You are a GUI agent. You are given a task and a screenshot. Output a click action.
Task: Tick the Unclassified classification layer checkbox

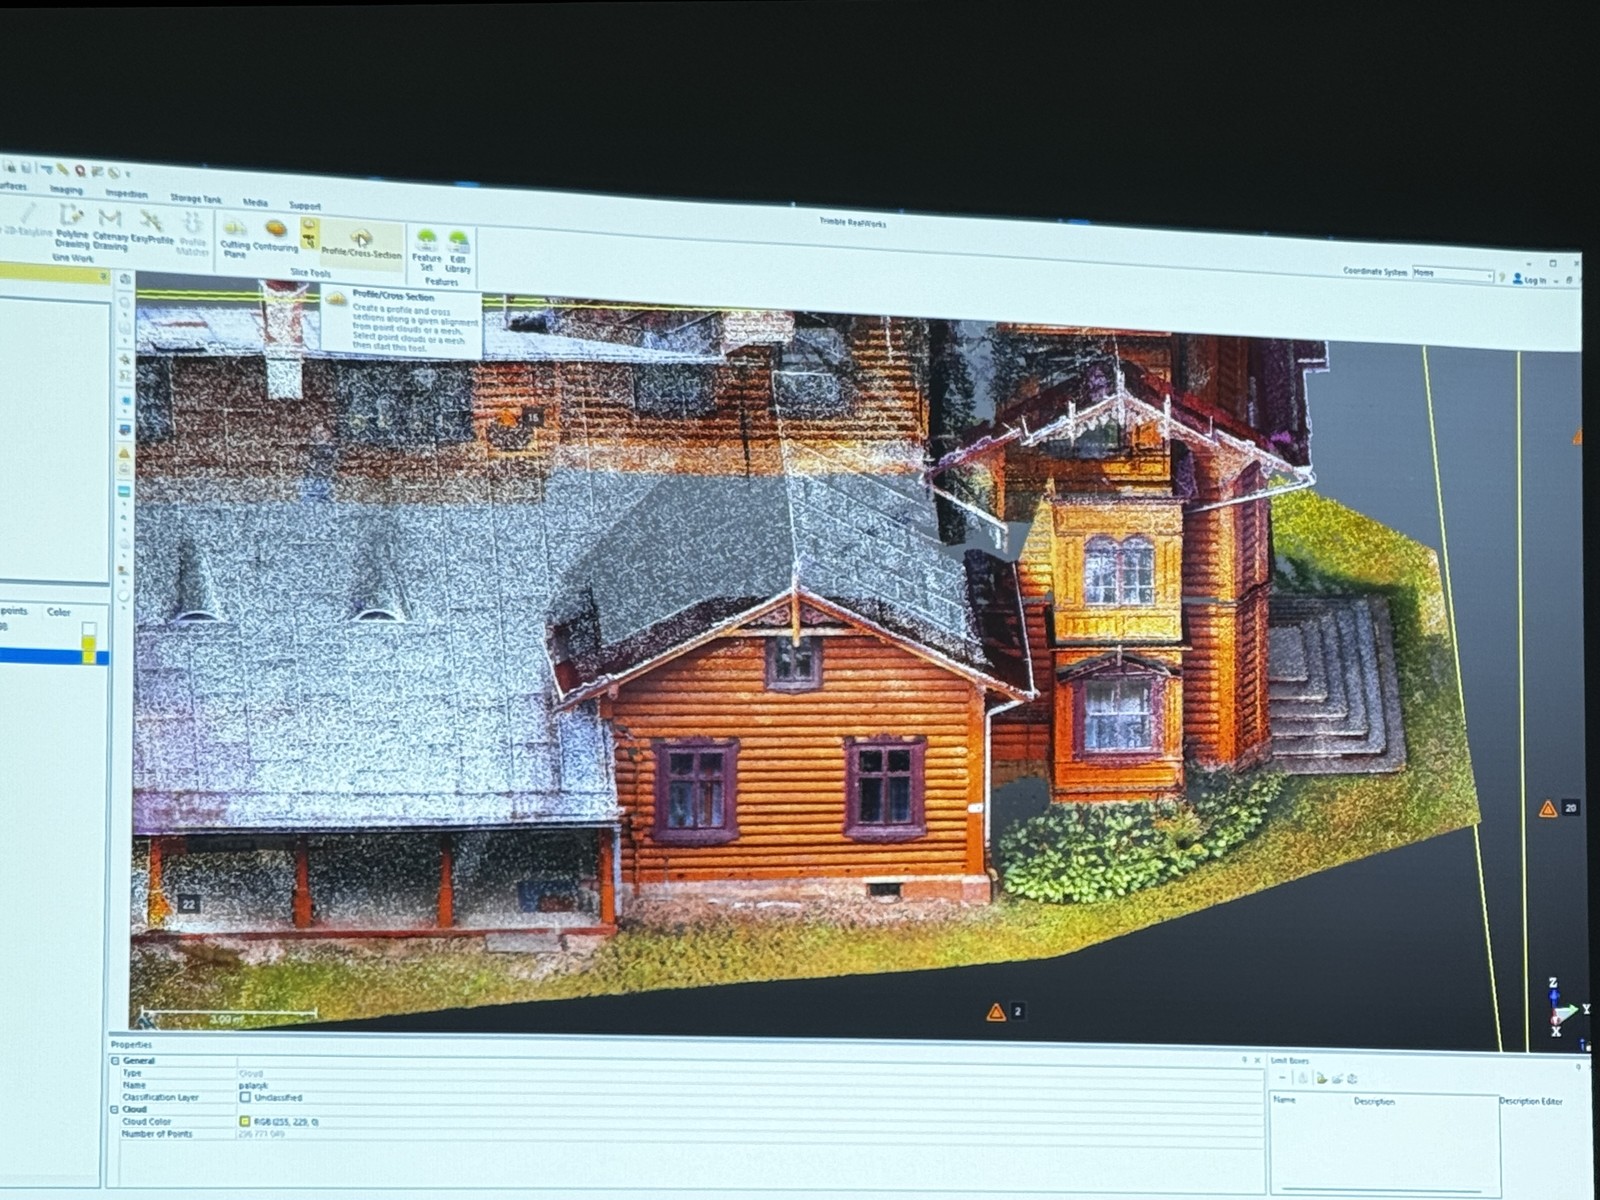tap(245, 1097)
